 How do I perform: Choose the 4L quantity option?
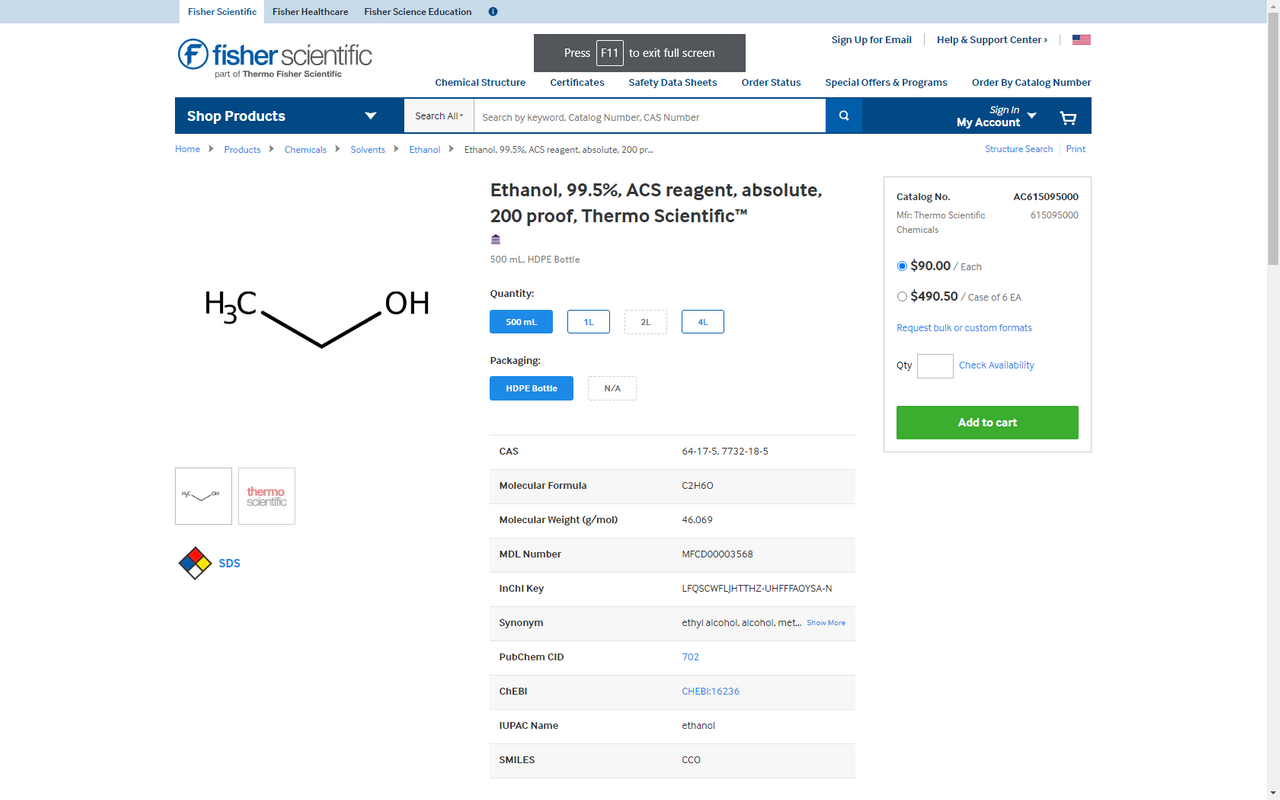tap(703, 322)
